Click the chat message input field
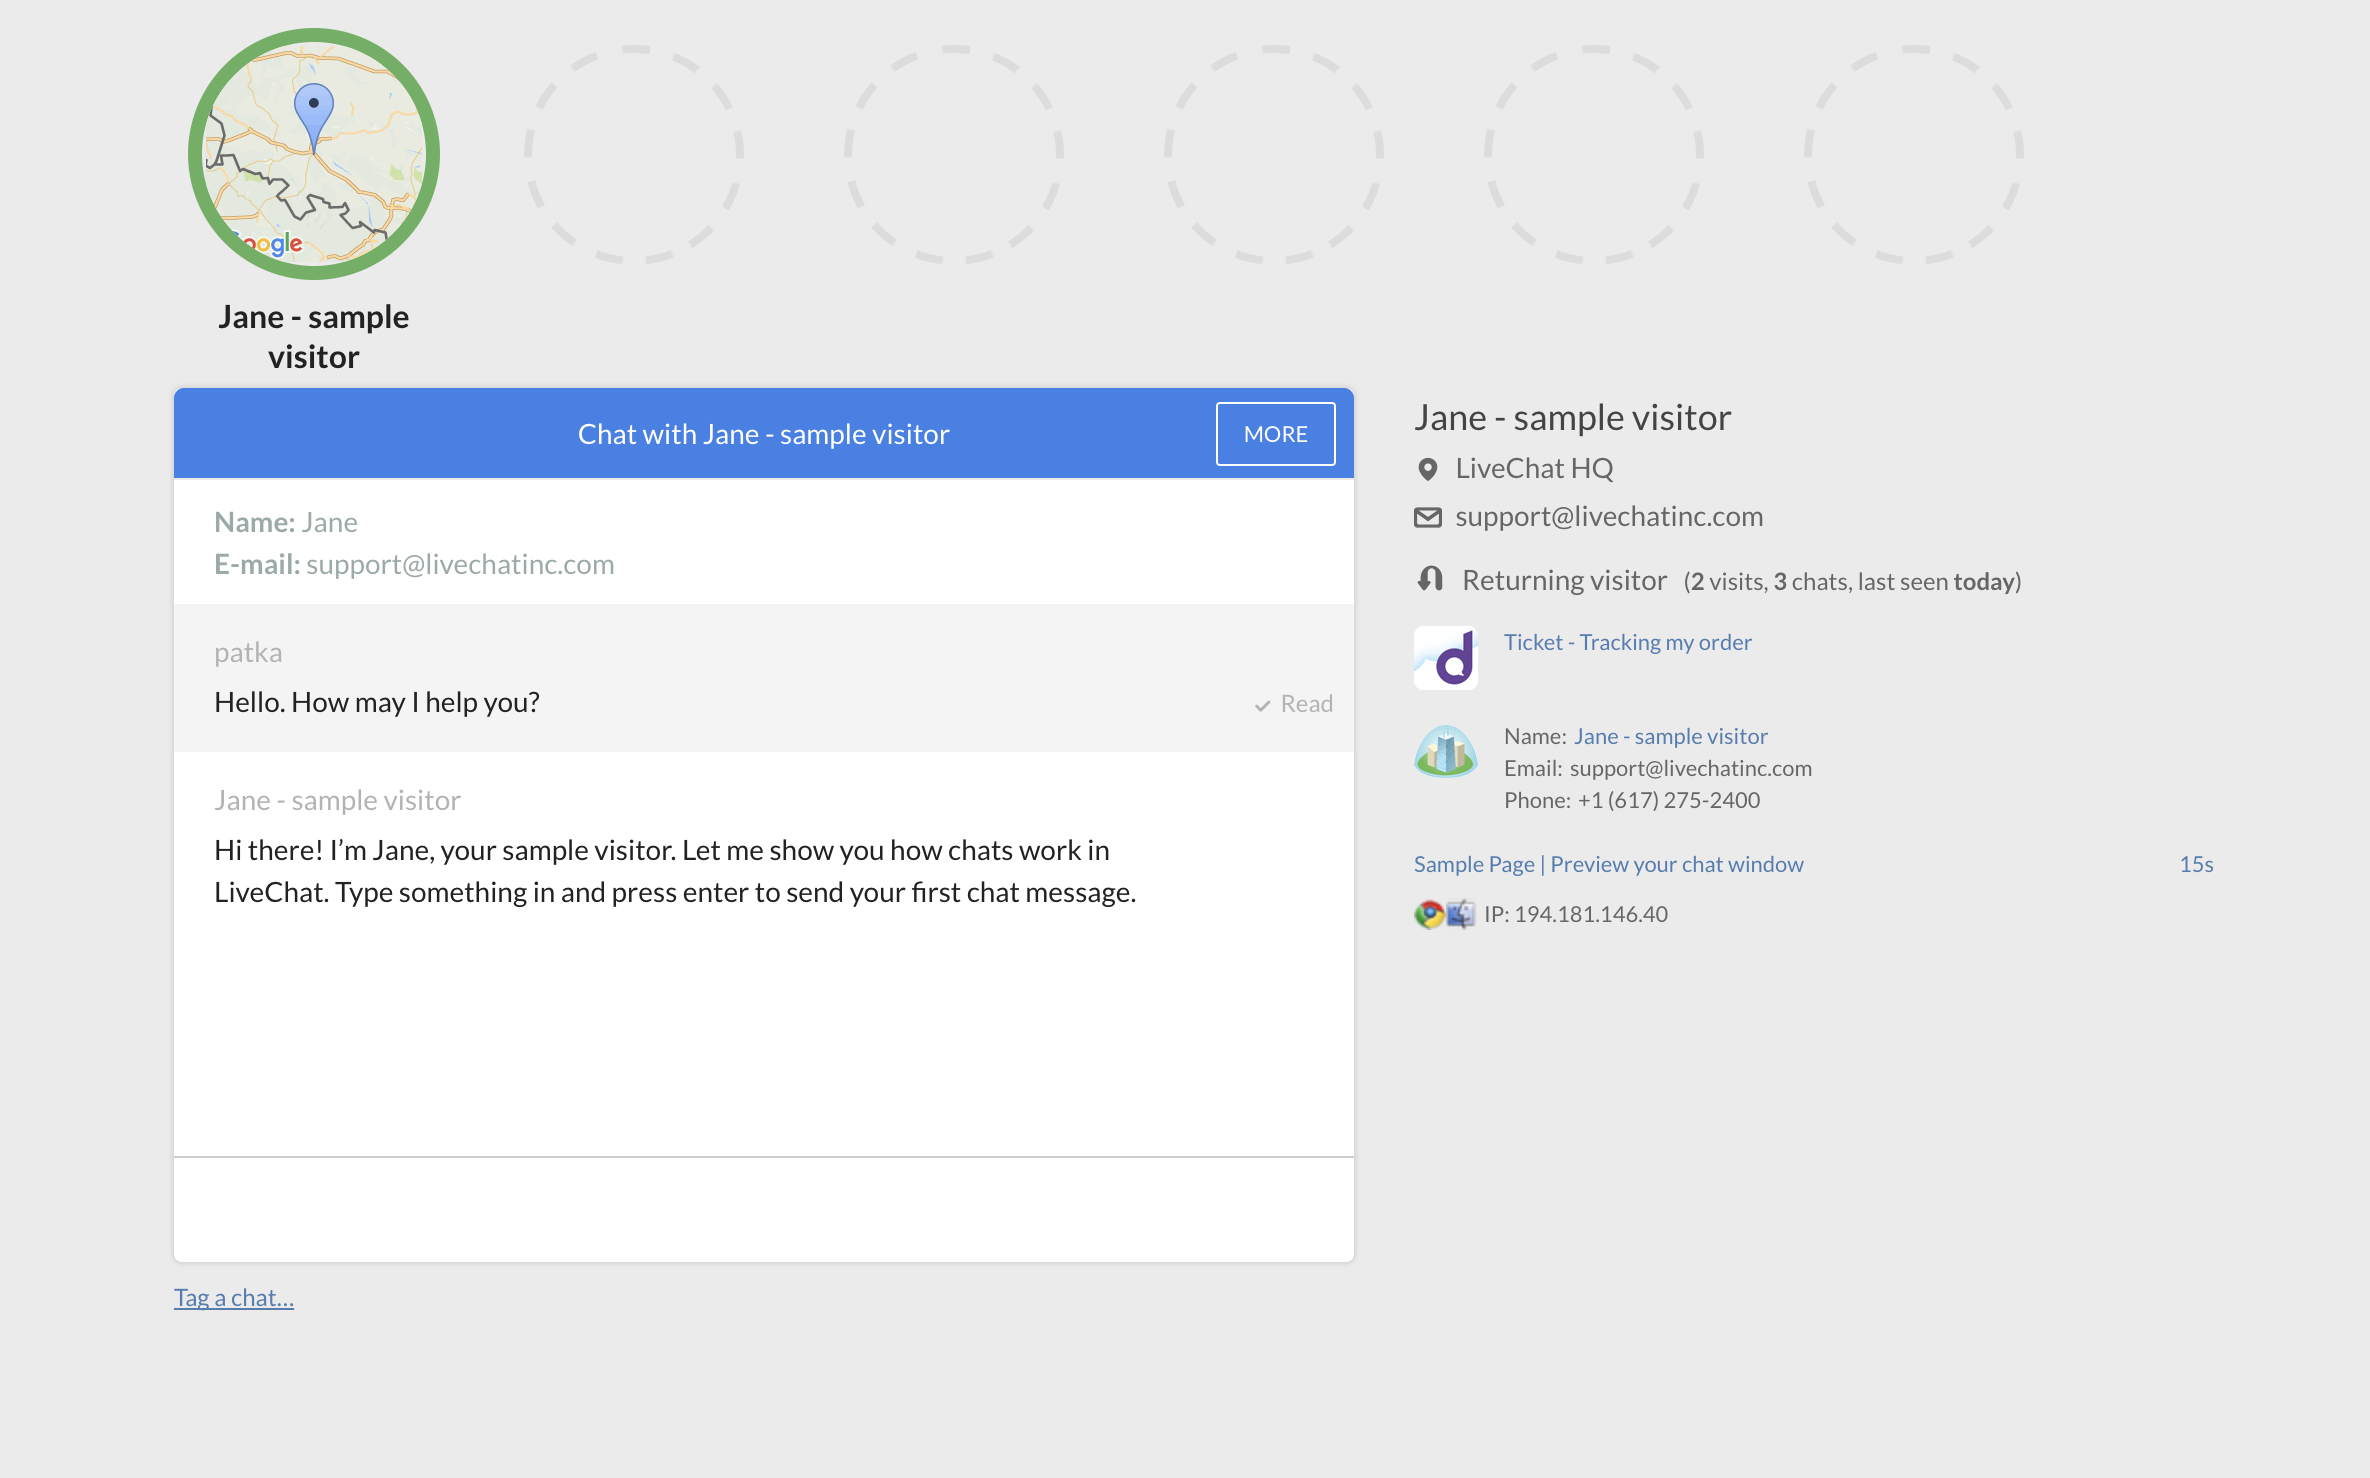 point(763,1209)
